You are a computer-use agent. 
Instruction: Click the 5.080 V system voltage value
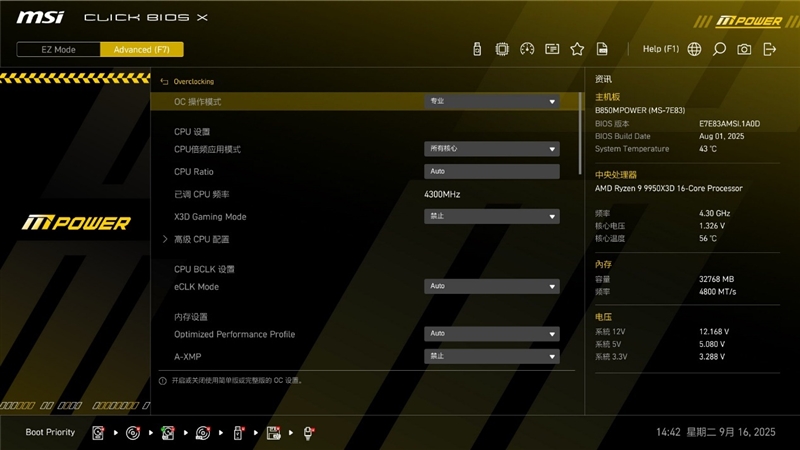(712, 344)
